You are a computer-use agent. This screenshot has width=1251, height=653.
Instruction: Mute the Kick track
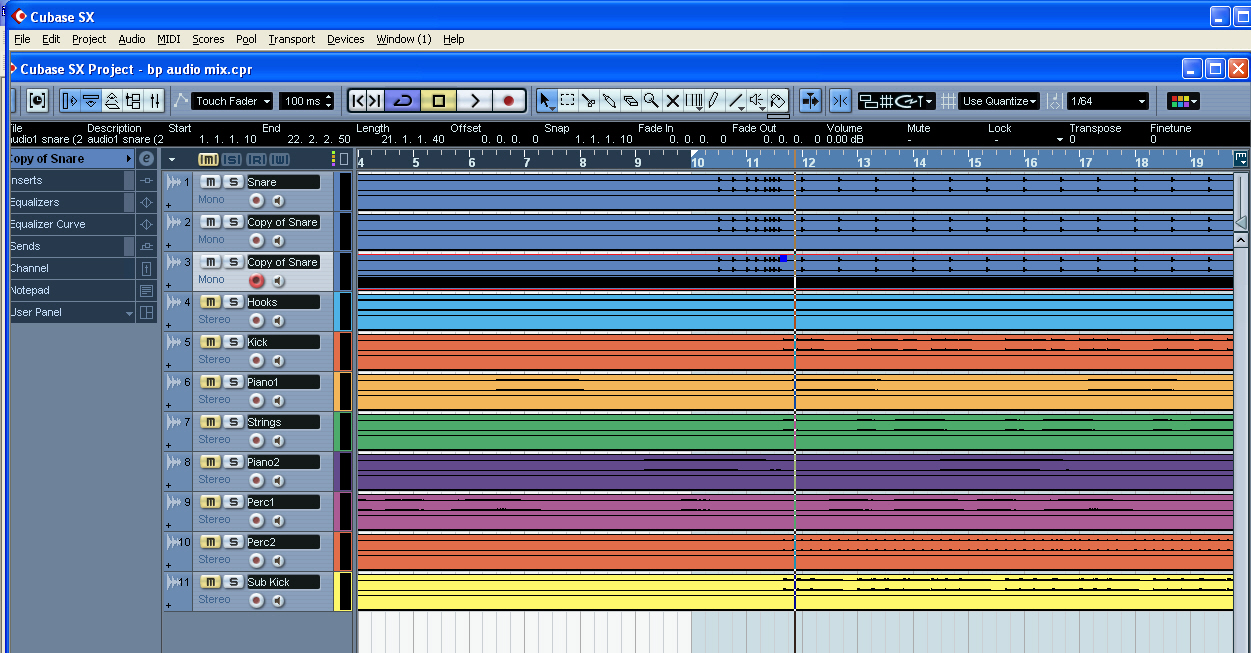point(210,342)
